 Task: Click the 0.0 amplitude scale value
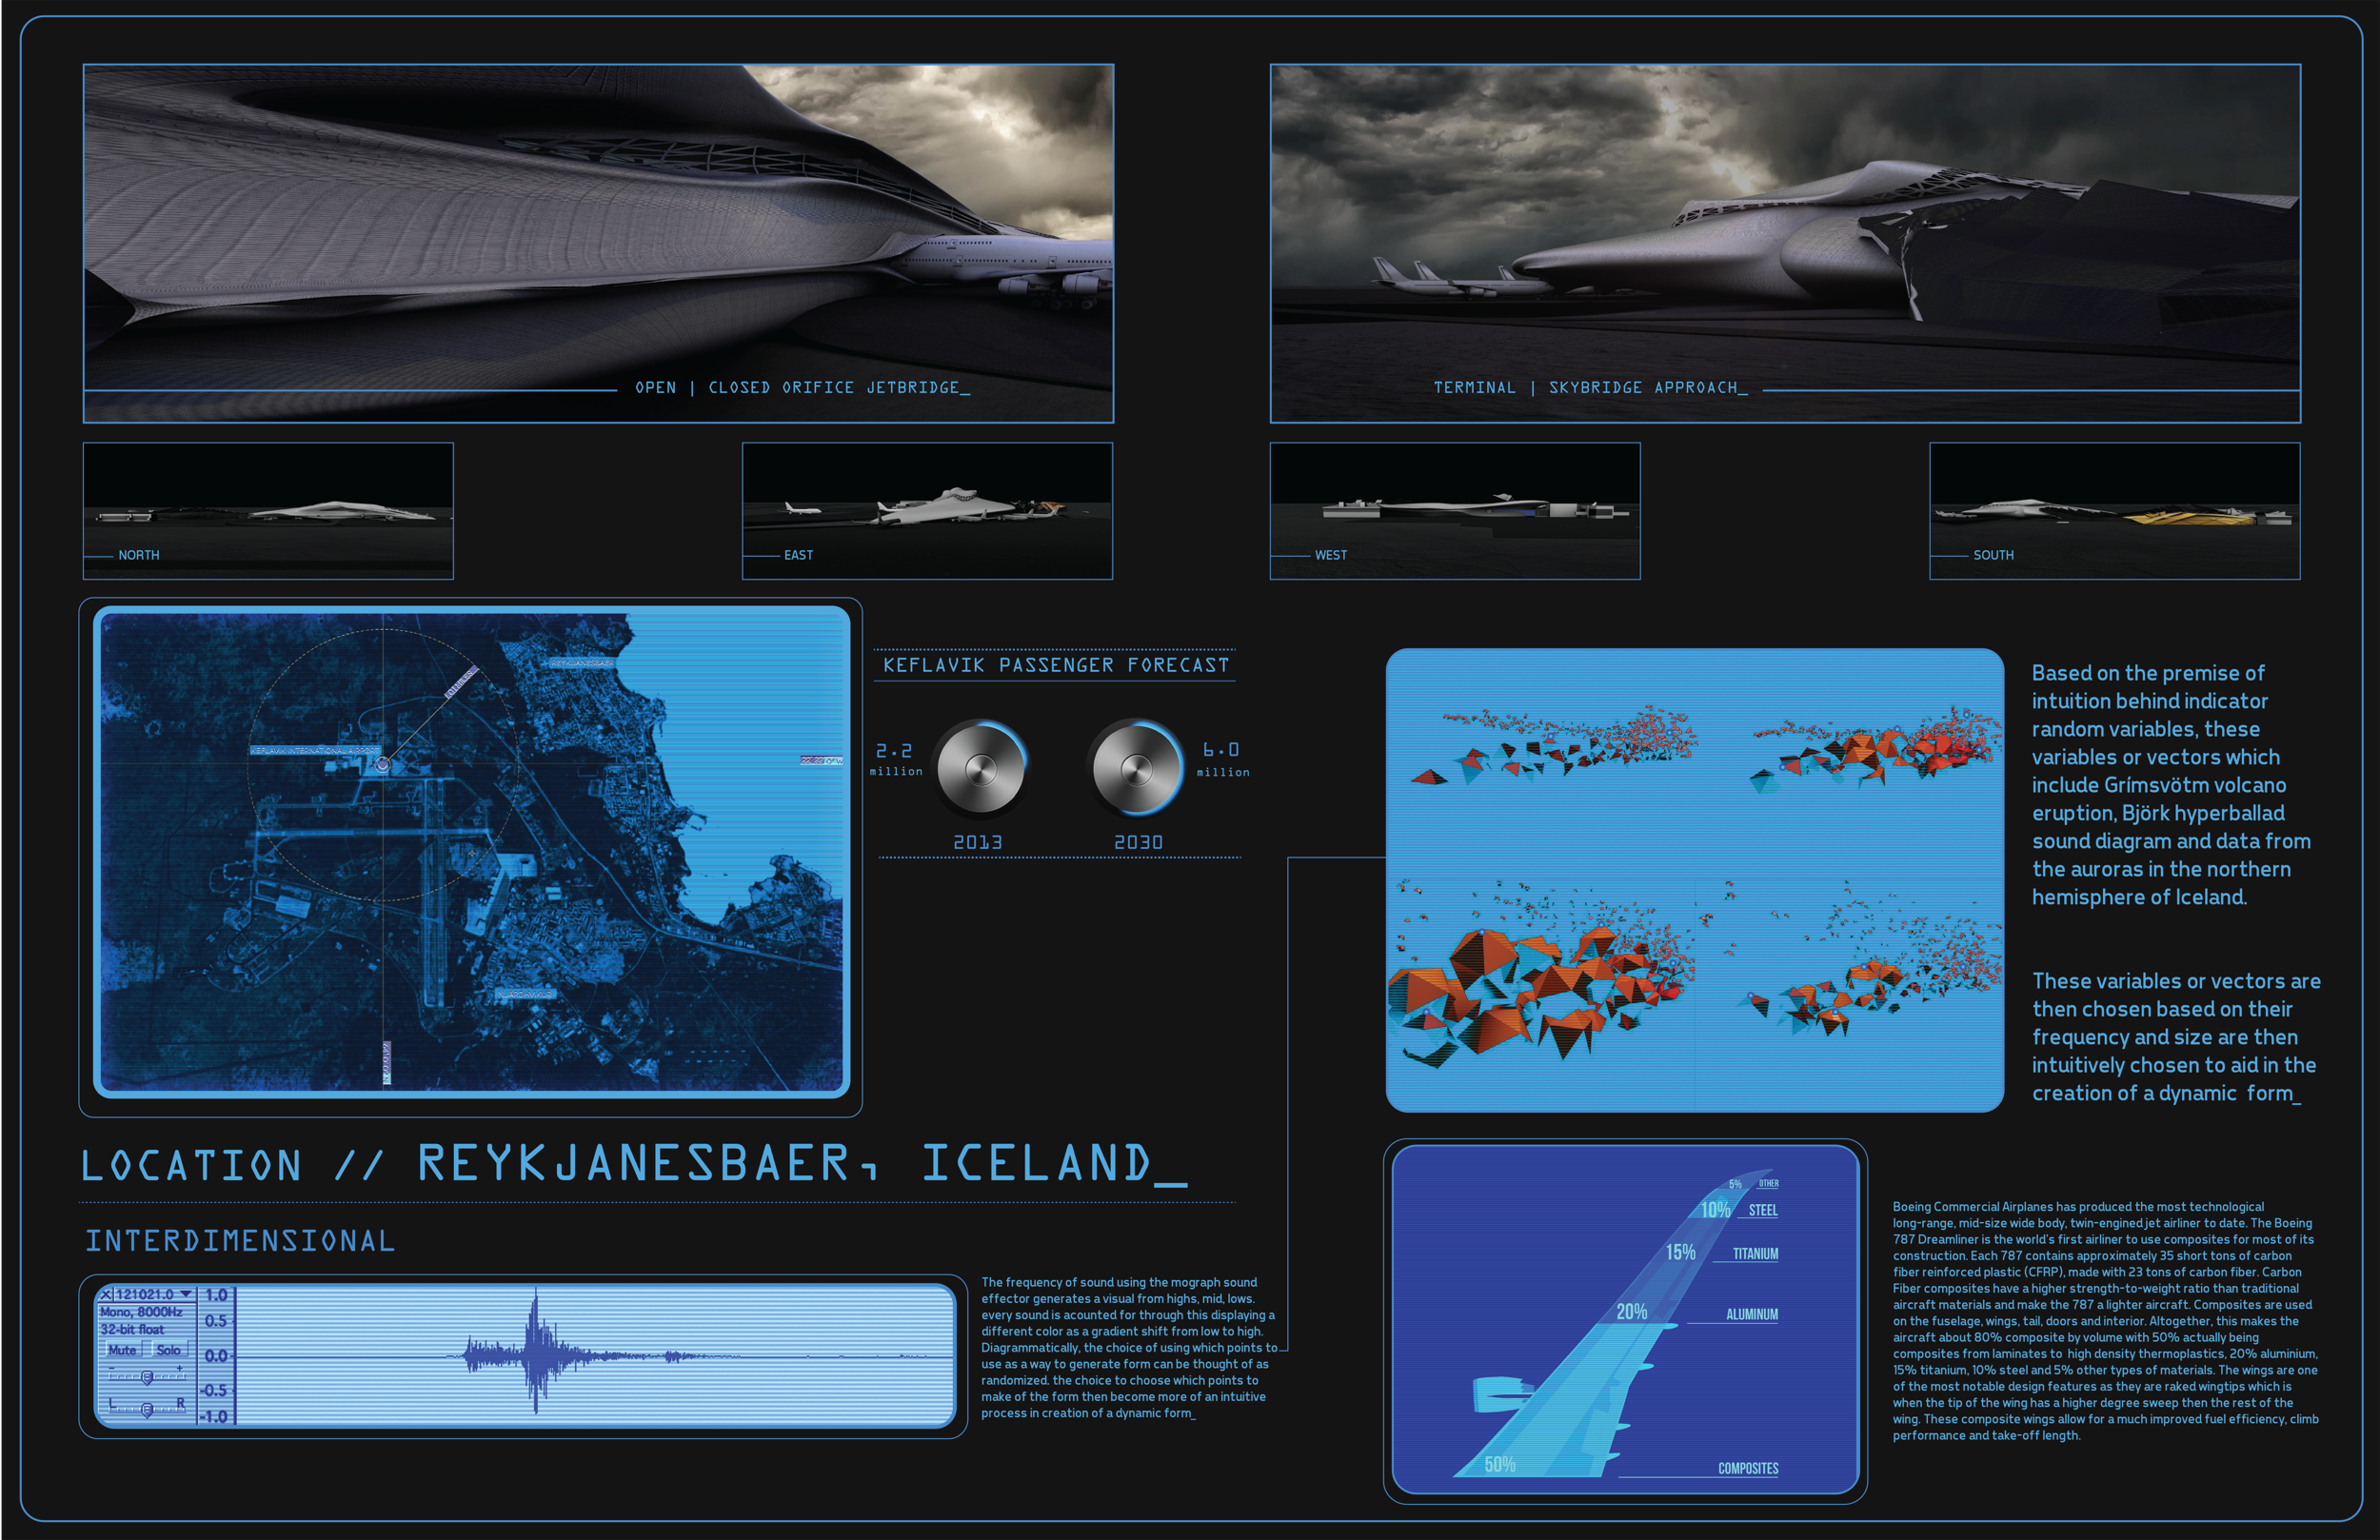216,1356
